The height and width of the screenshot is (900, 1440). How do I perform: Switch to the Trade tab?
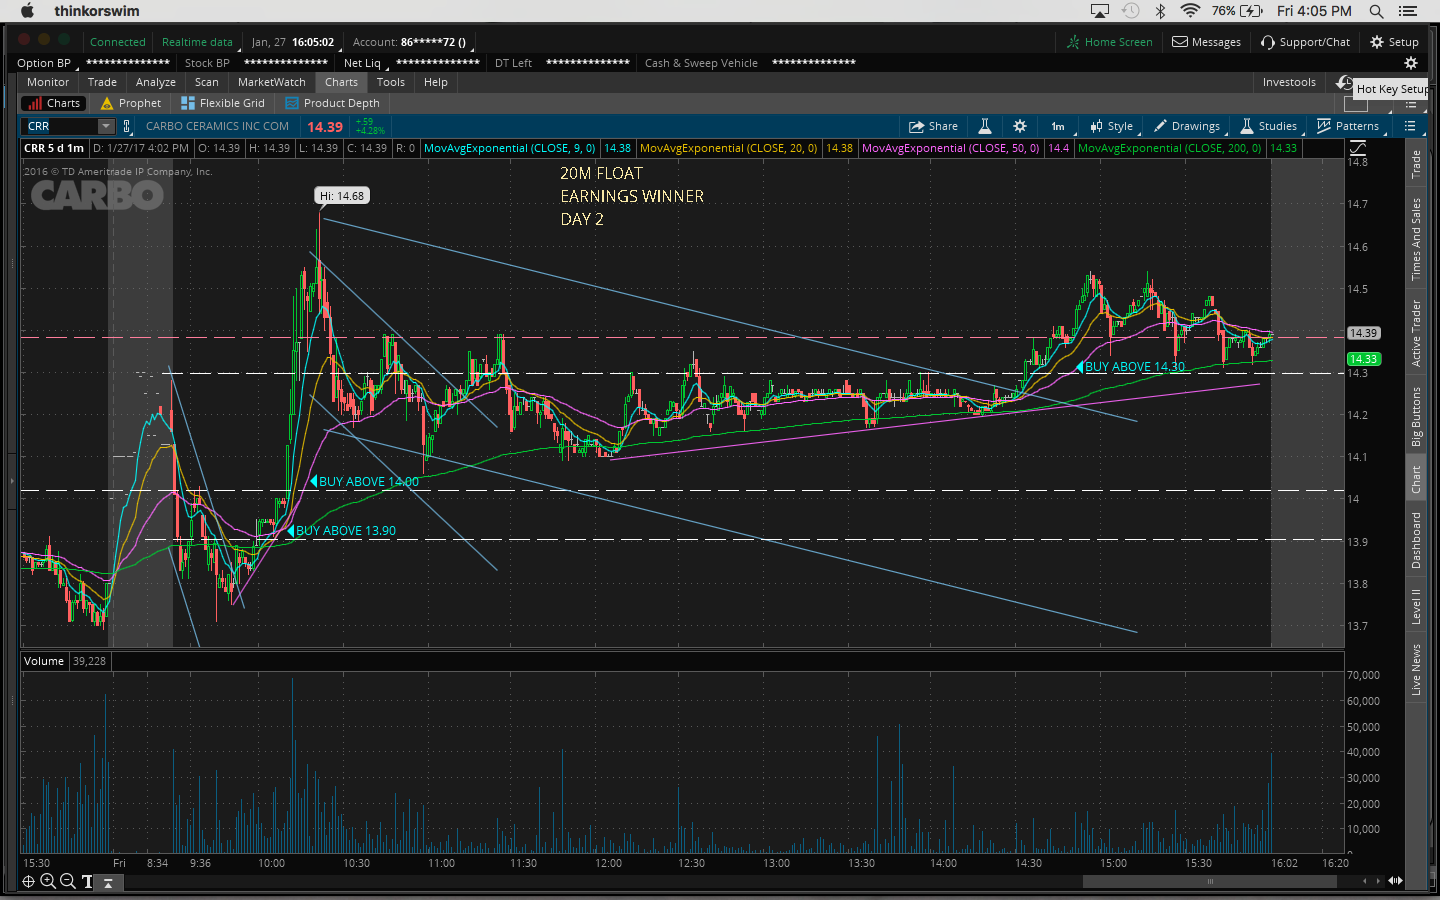(x=102, y=82)
